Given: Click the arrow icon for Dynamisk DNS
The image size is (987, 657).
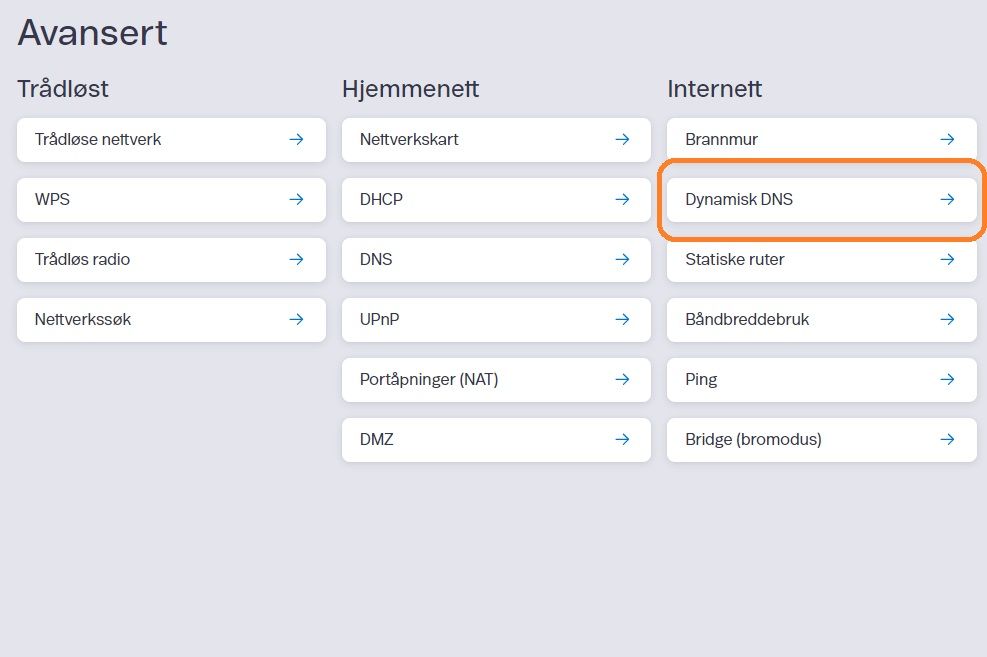Looking at the screenshot, I should (x=946, y=199).
